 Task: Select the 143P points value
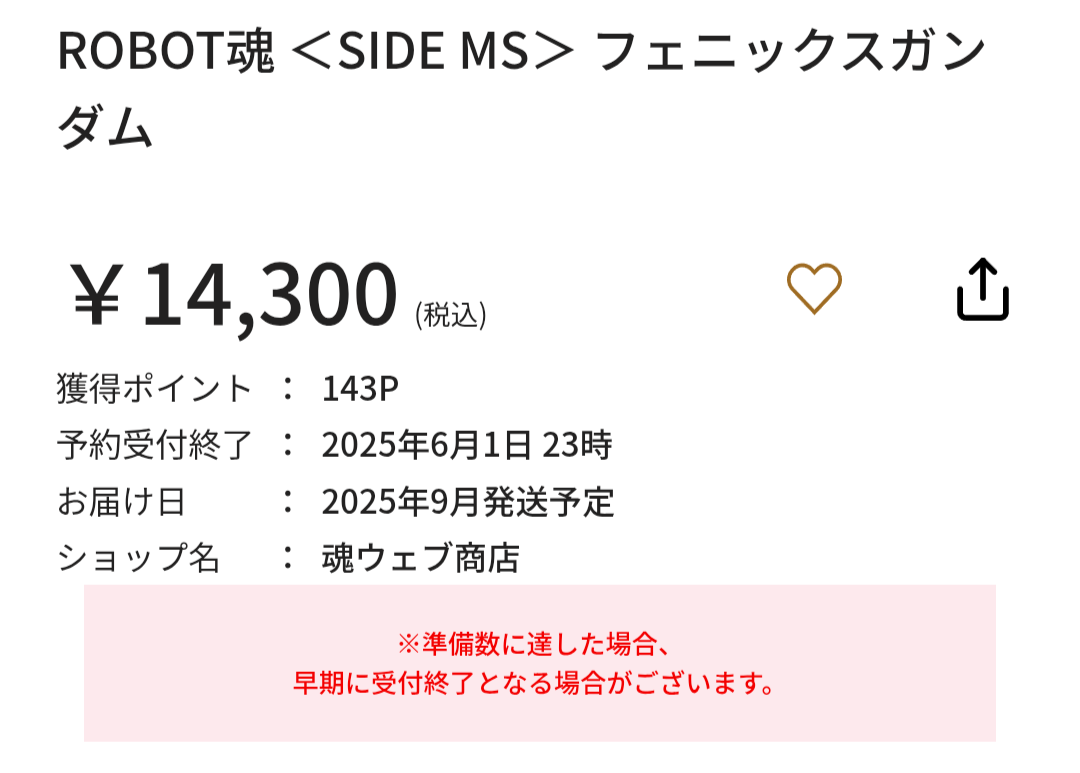360,389
